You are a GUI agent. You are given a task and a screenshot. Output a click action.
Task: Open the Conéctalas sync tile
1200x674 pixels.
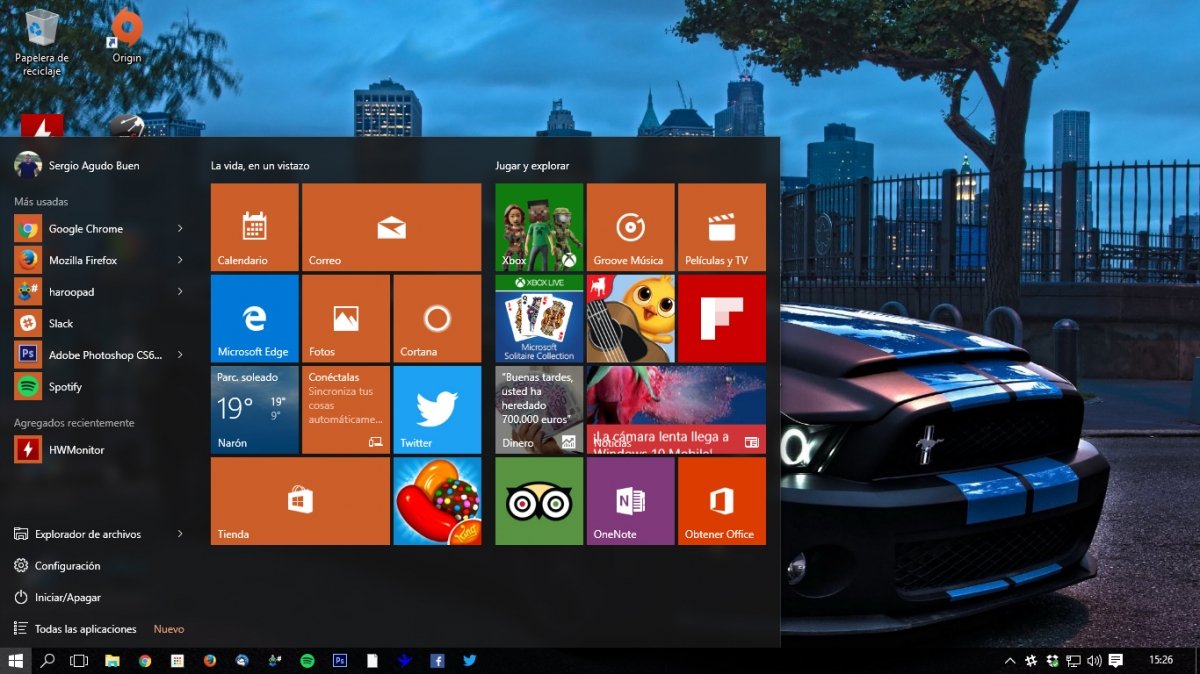pos(345,410)
